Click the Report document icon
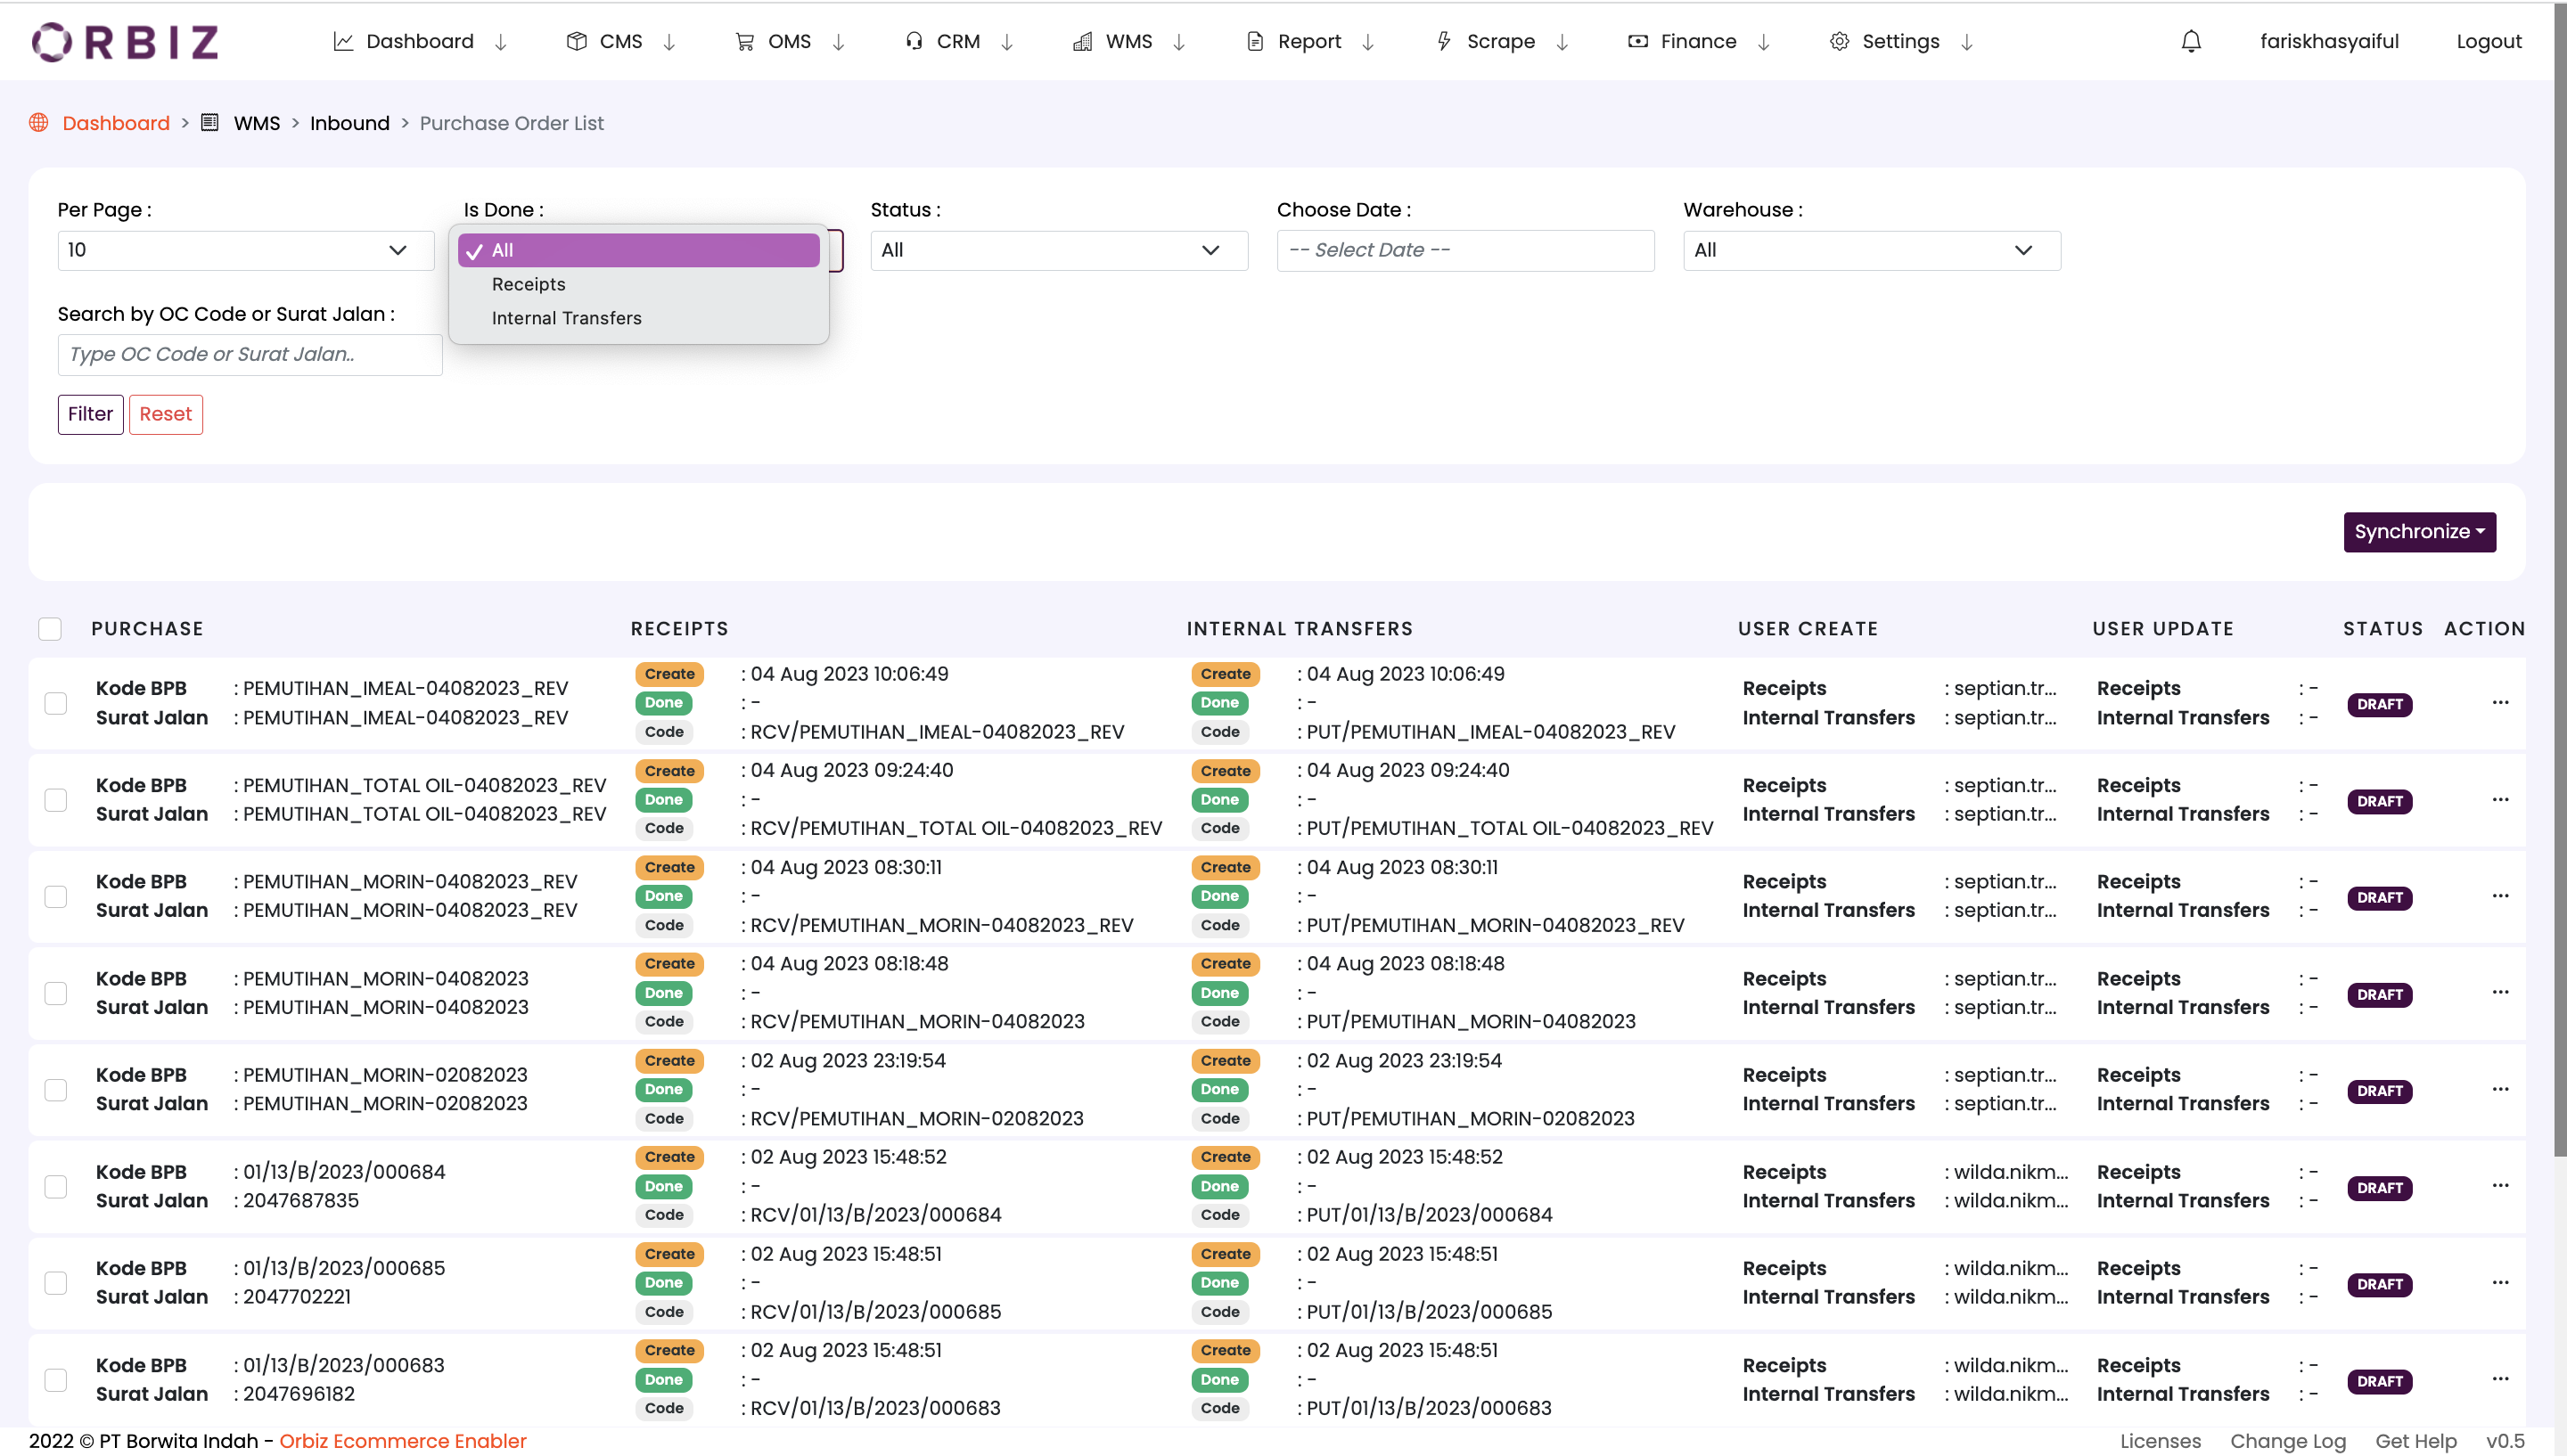This screenshot has height=1456, width=2567. 1254,41
